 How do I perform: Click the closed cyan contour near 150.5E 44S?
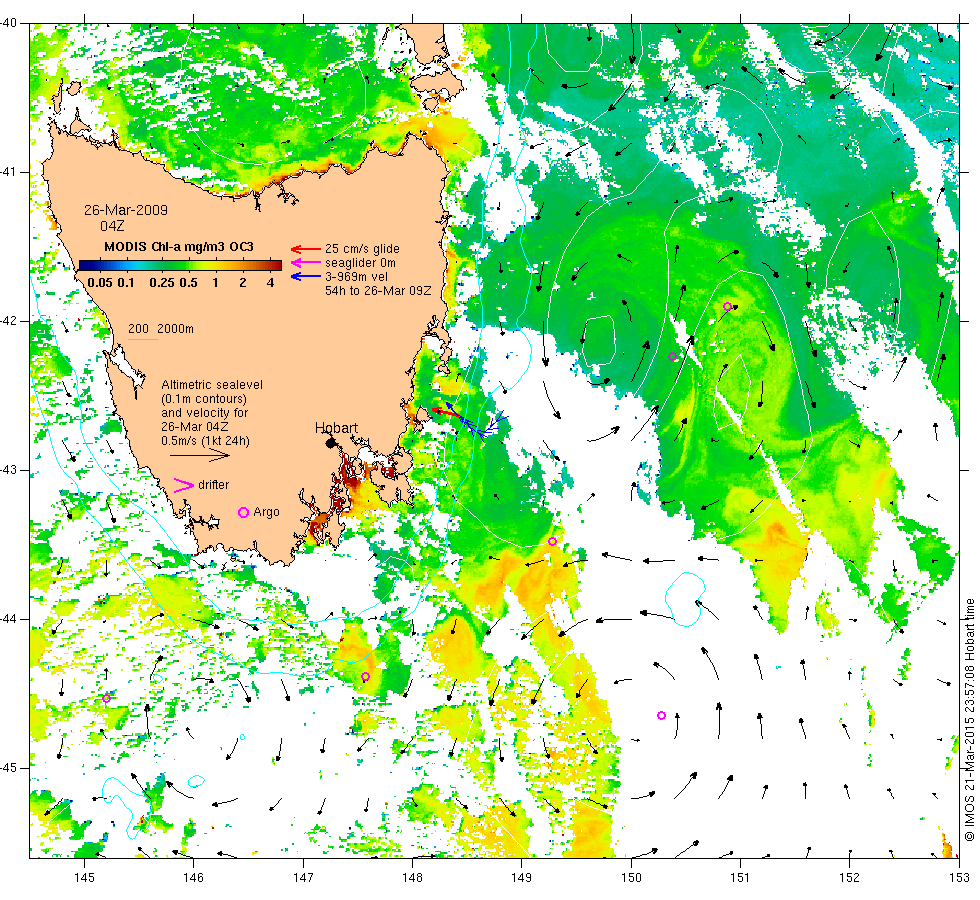pos(686,599)
